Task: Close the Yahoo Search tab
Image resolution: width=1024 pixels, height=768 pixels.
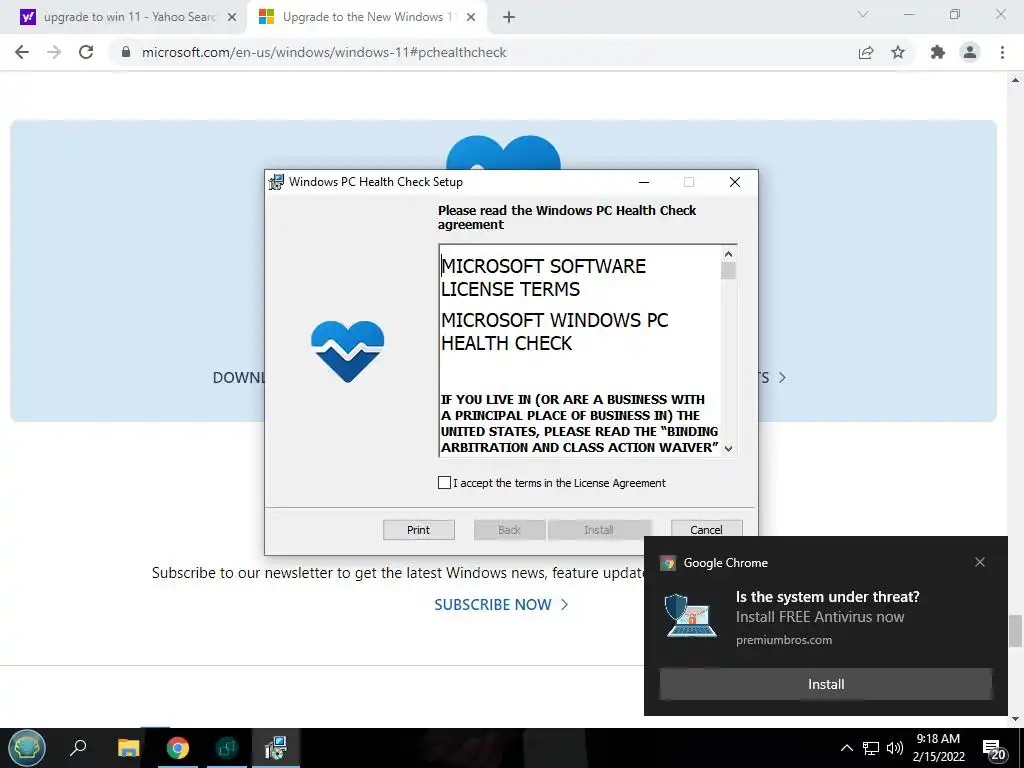Action: point(232,18)
